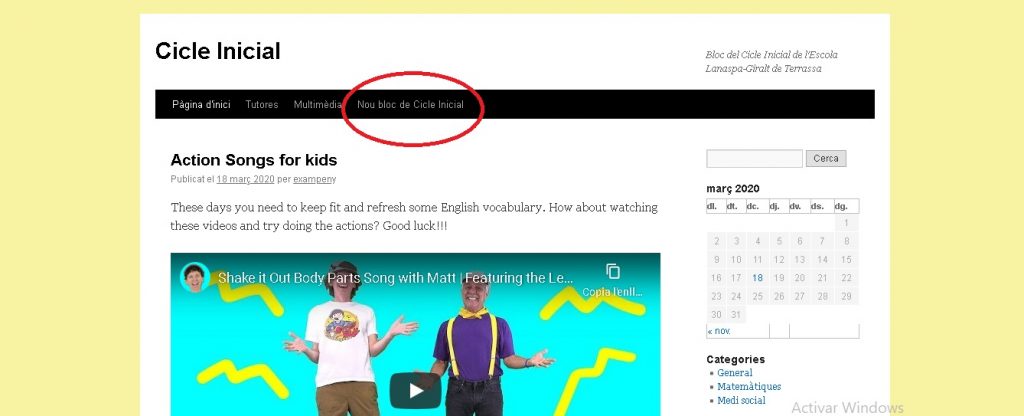Open author exampeny's posts
The image size is (1024, 416).
(314, 179)
